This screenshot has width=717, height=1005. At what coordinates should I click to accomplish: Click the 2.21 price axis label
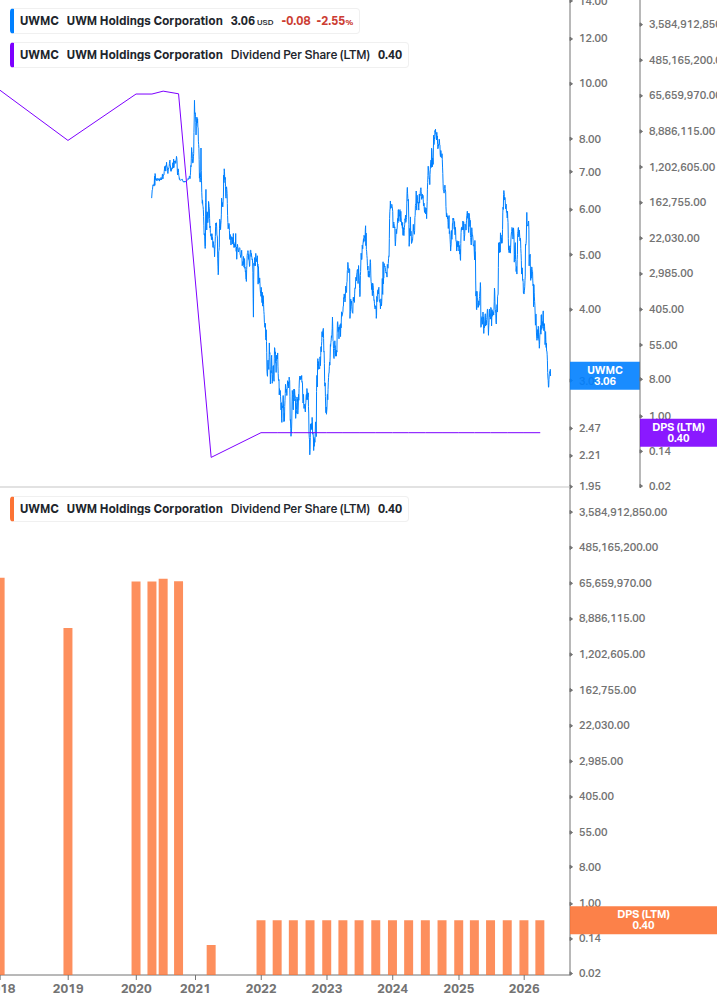(590, 456)
